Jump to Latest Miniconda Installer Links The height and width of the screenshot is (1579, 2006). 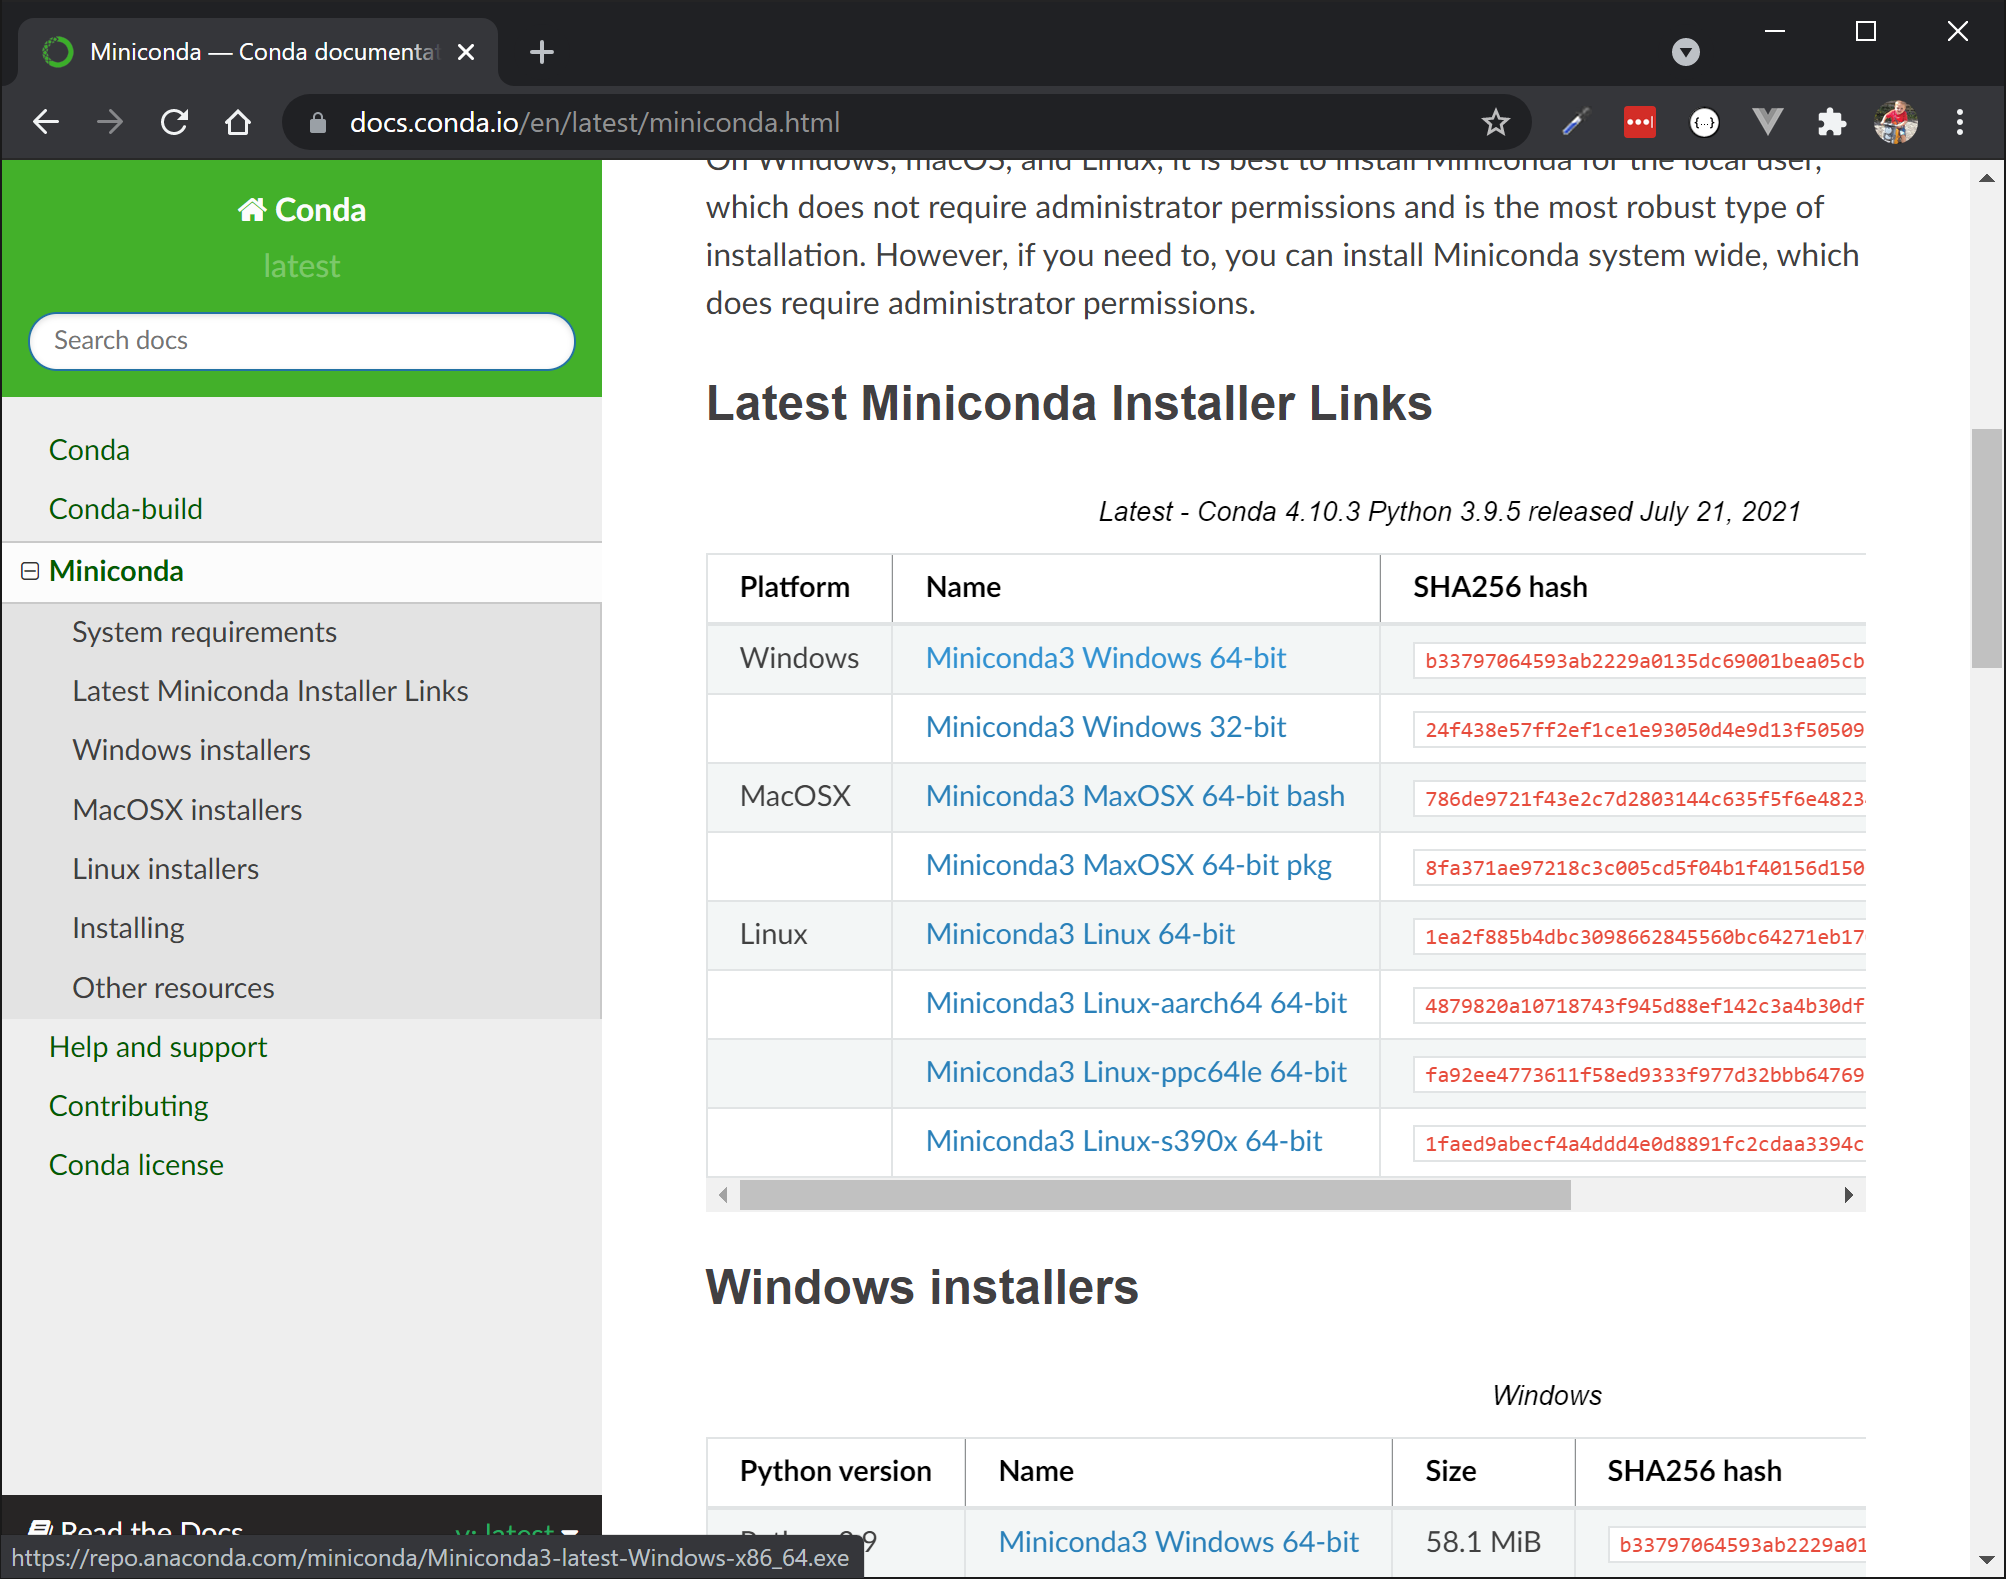point(270,691)
